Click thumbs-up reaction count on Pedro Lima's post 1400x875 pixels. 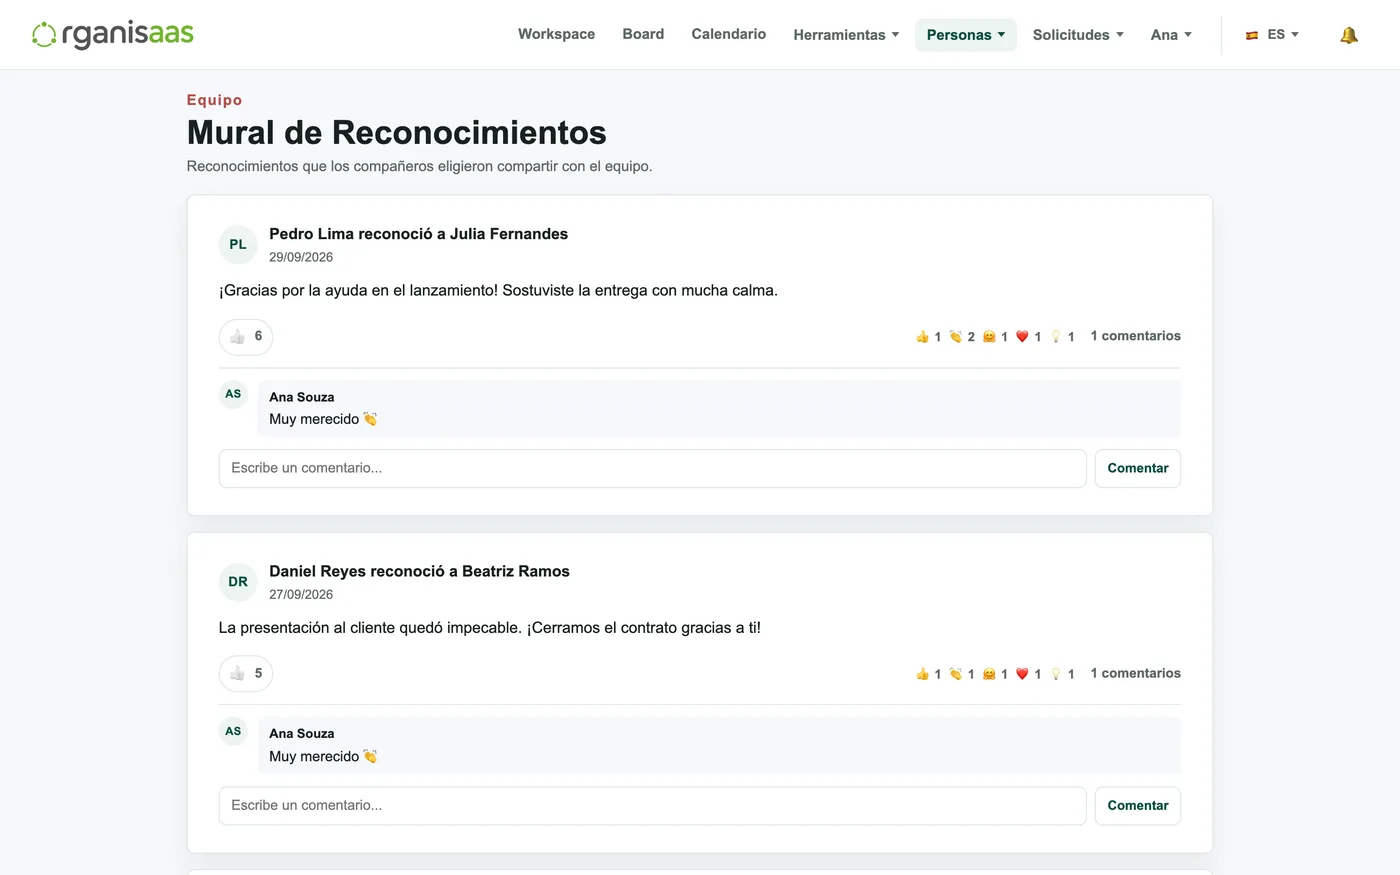tap(928, 337)
